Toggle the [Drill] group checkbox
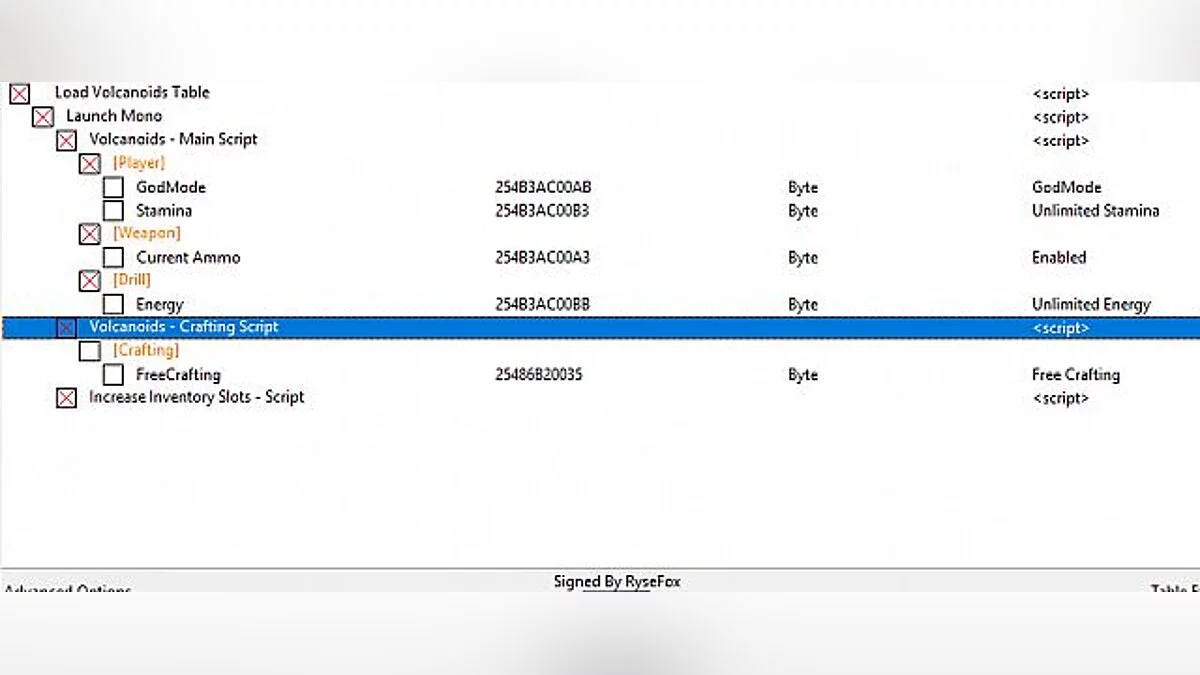Viewport: 1200px width, 675px height. pos(90,281)
